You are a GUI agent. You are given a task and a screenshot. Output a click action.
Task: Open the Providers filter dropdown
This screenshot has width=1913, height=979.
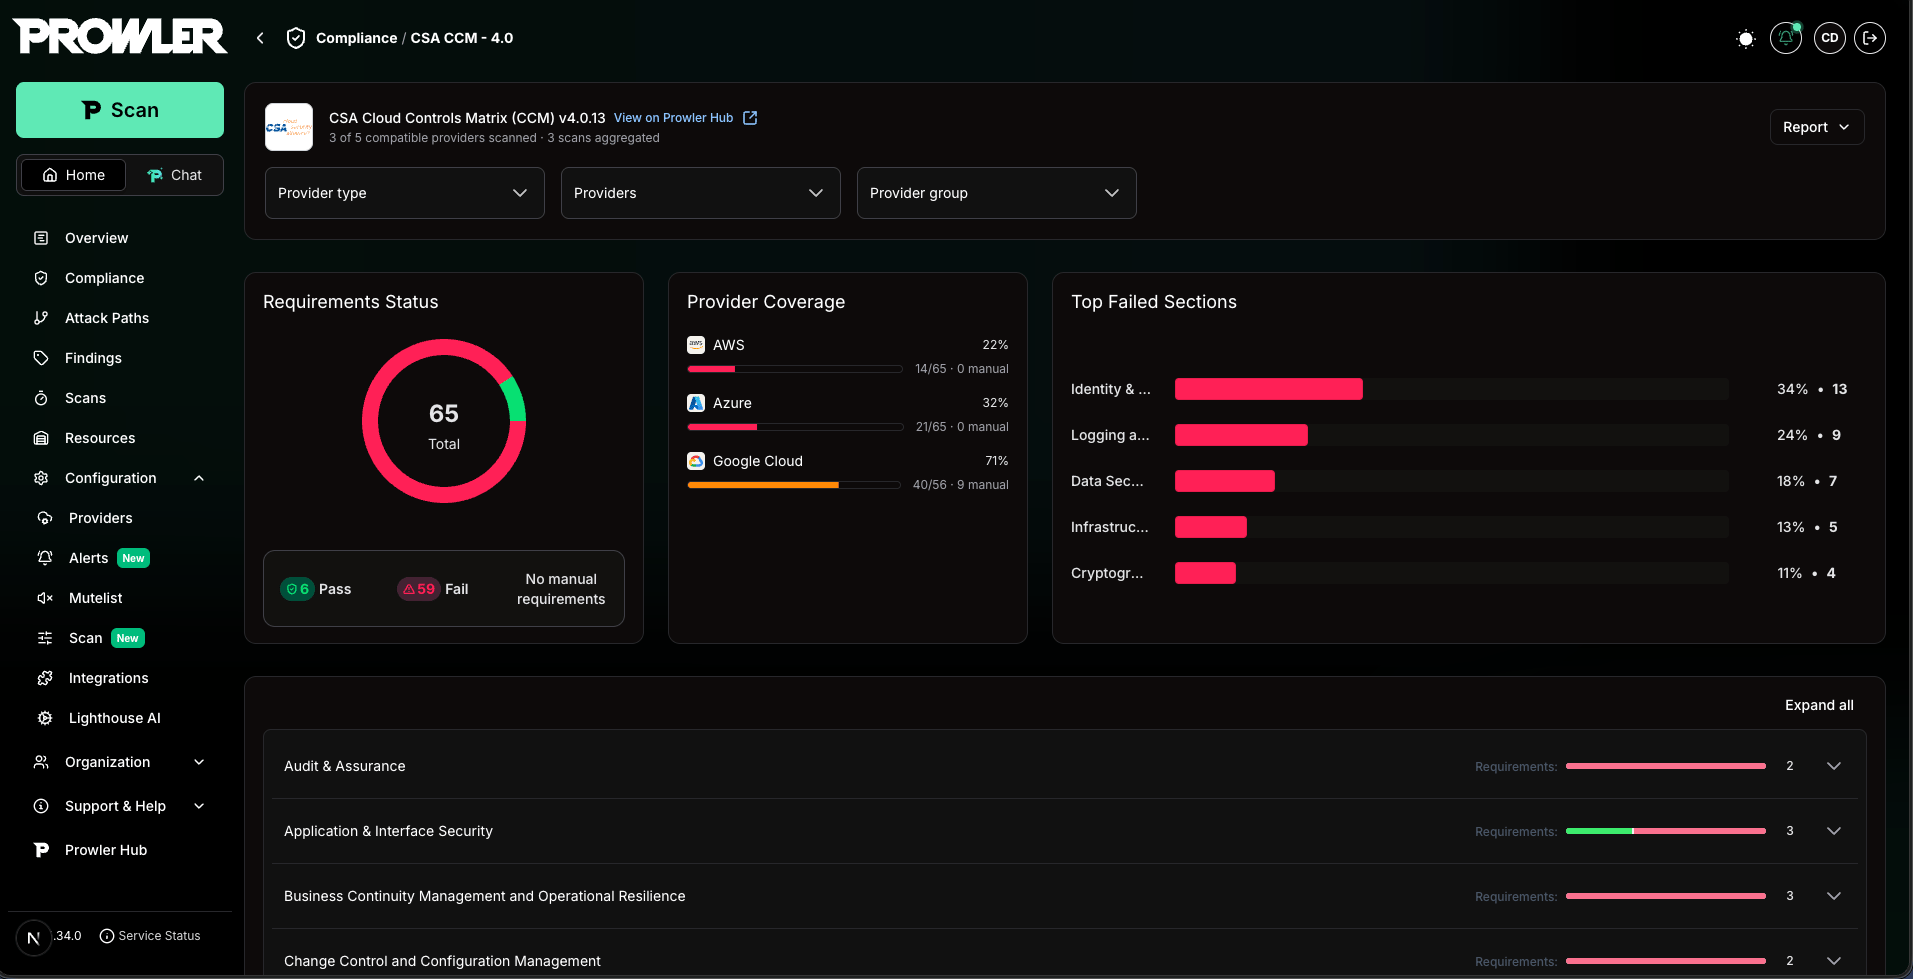[701, 193]
